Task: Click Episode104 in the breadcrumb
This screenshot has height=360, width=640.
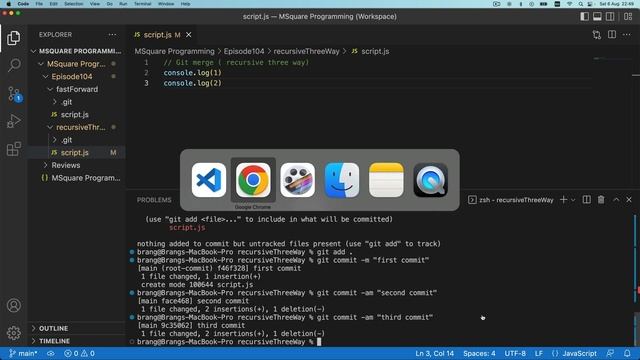Action: [244, 51]
